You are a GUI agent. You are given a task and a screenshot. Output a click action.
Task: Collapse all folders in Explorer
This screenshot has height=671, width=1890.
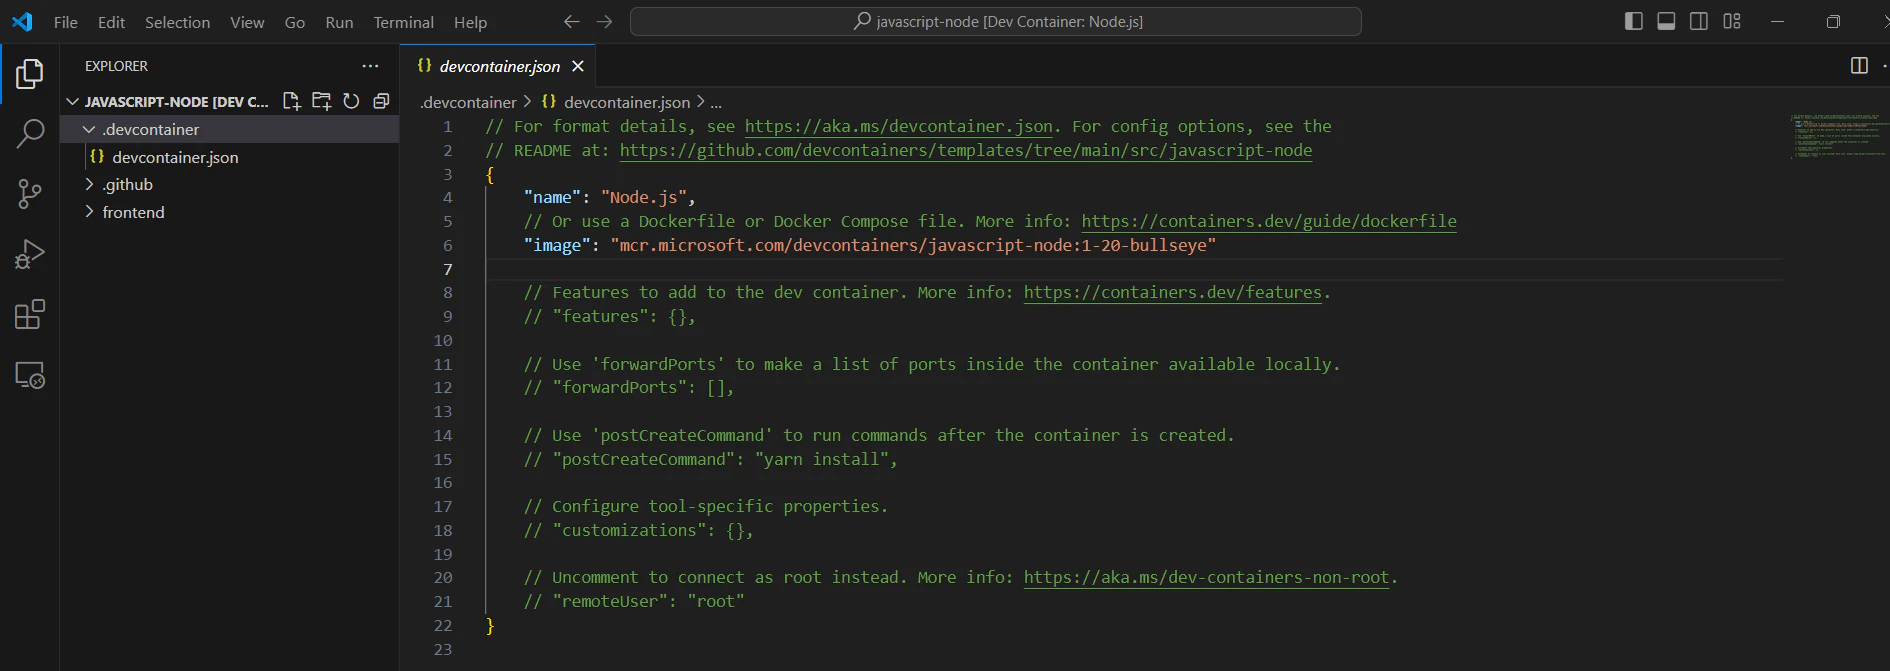point(381,101)
